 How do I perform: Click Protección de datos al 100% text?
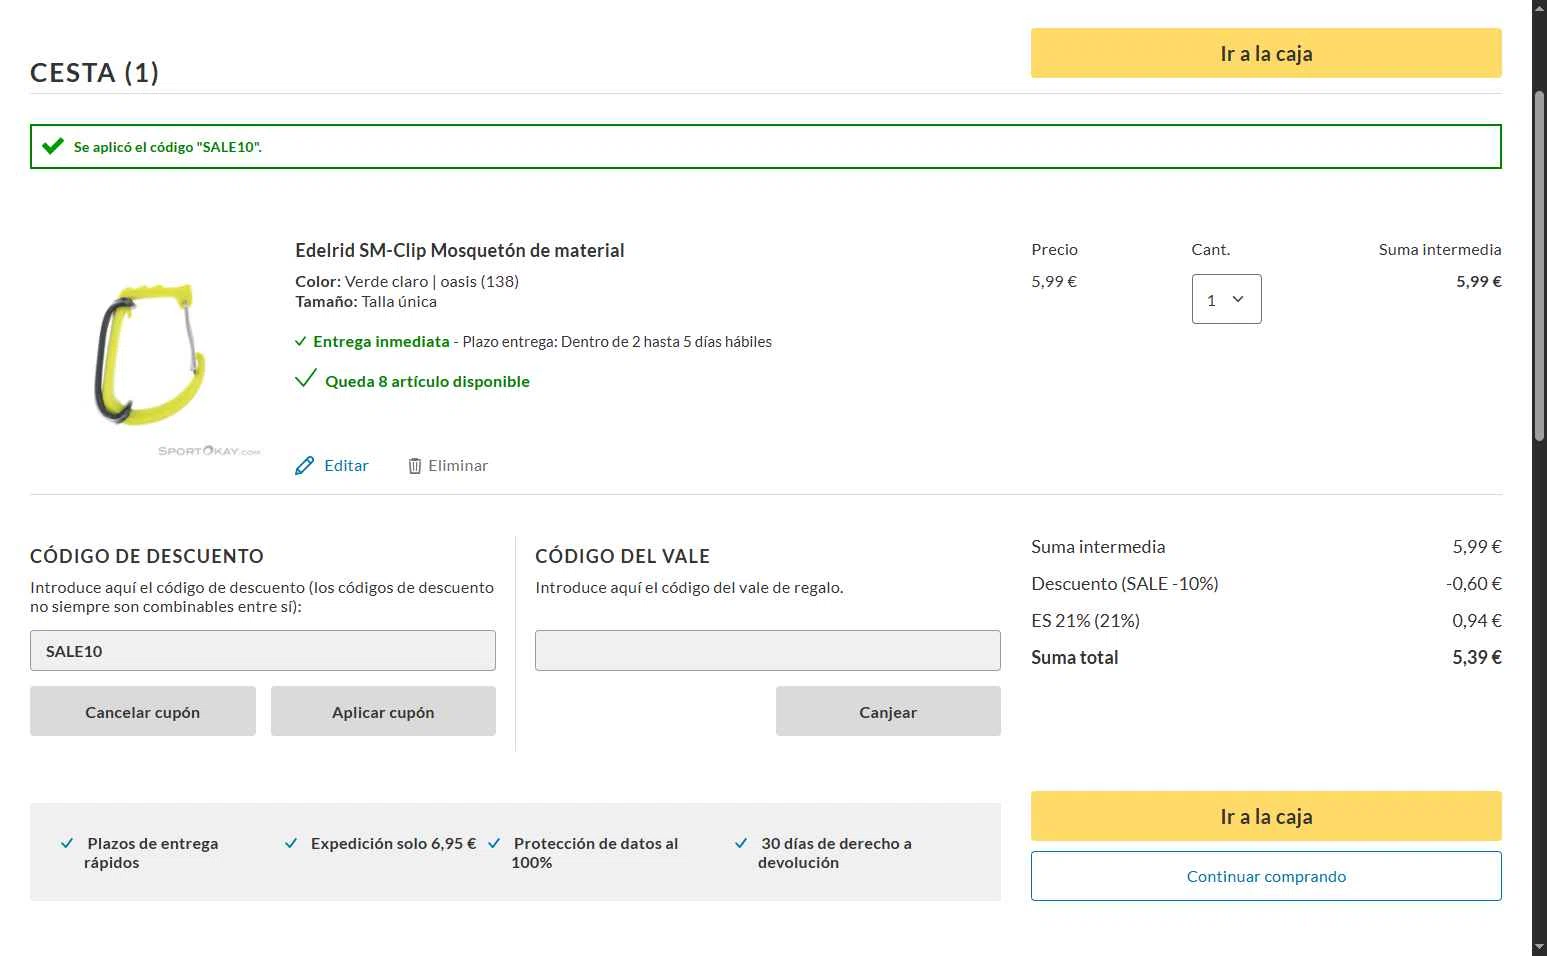click(595, 853)
